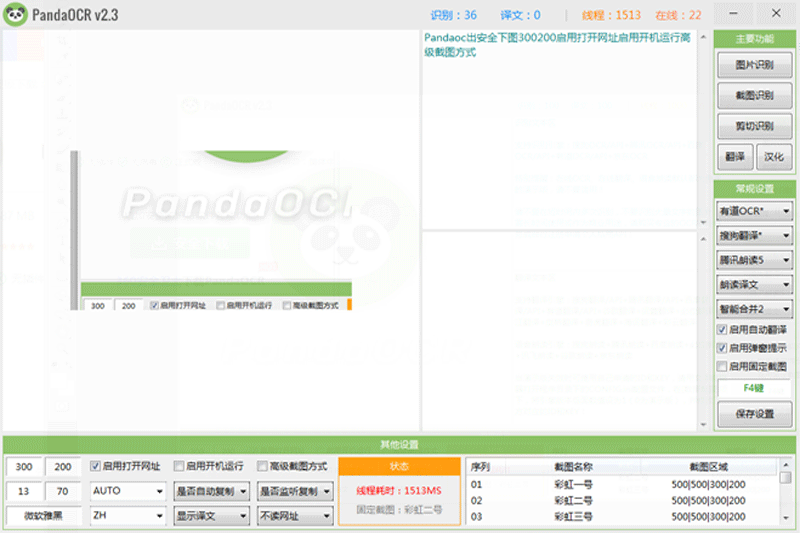Open the 腾讯朗读5 dropdown

(754, 260)
